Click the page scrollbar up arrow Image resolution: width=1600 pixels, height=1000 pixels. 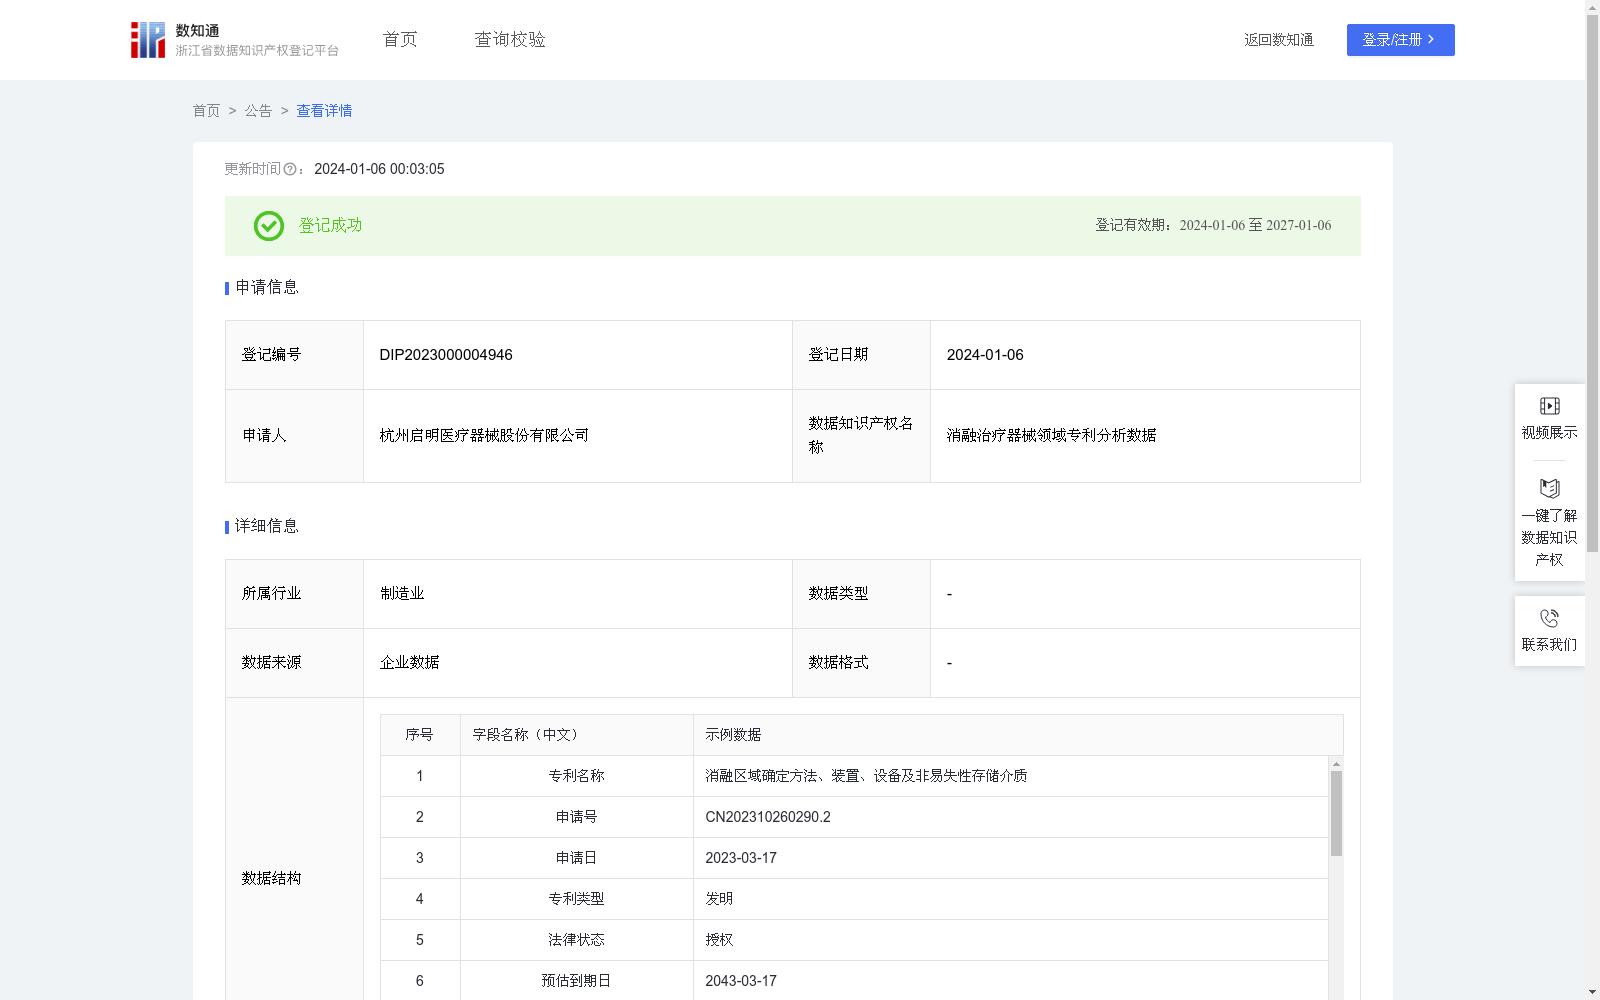click(x=1592, y=7)
